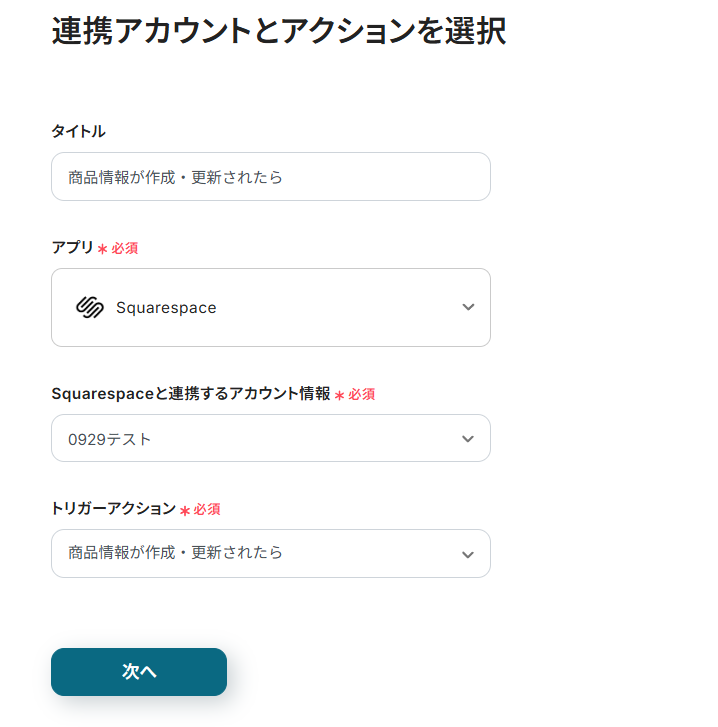Click the Squarespaceと連携するアカウント情報 label
This screenshot has width=718, height=727.
click(190, 394)
